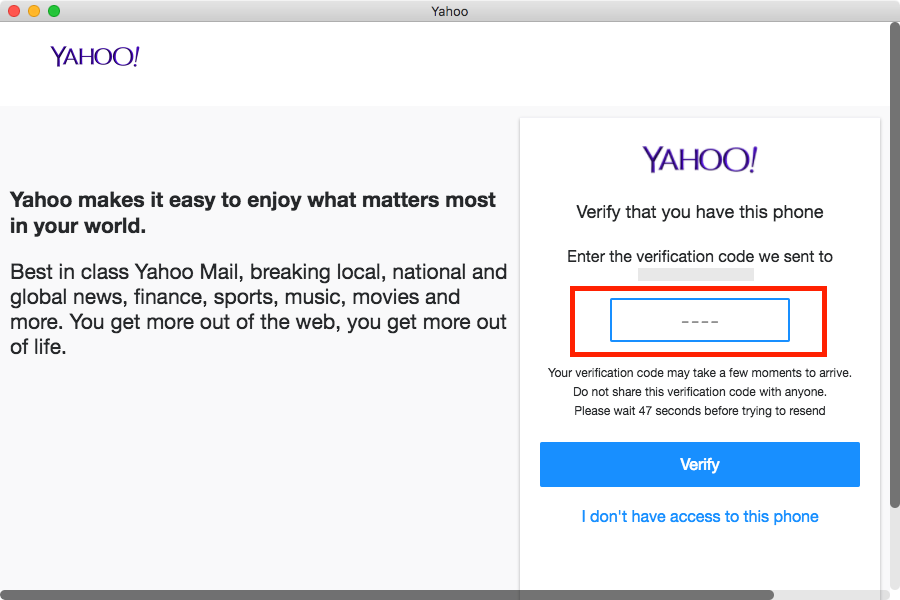Close the Yahoo window with red button
The width and height of the screenshot is (900, 600).
click(x=14, y=11)
